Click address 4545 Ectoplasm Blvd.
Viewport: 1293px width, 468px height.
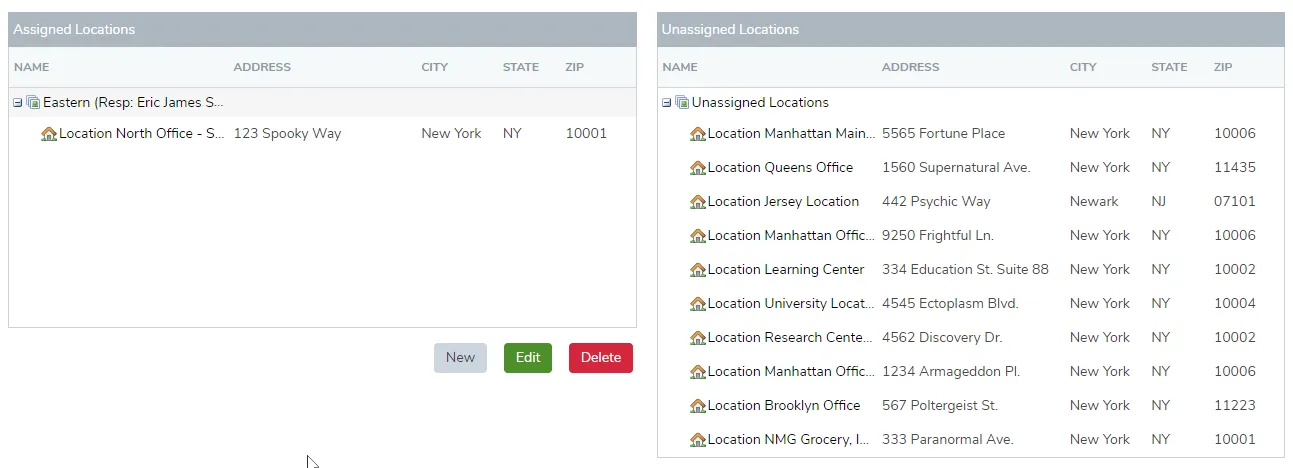[950, 304]
